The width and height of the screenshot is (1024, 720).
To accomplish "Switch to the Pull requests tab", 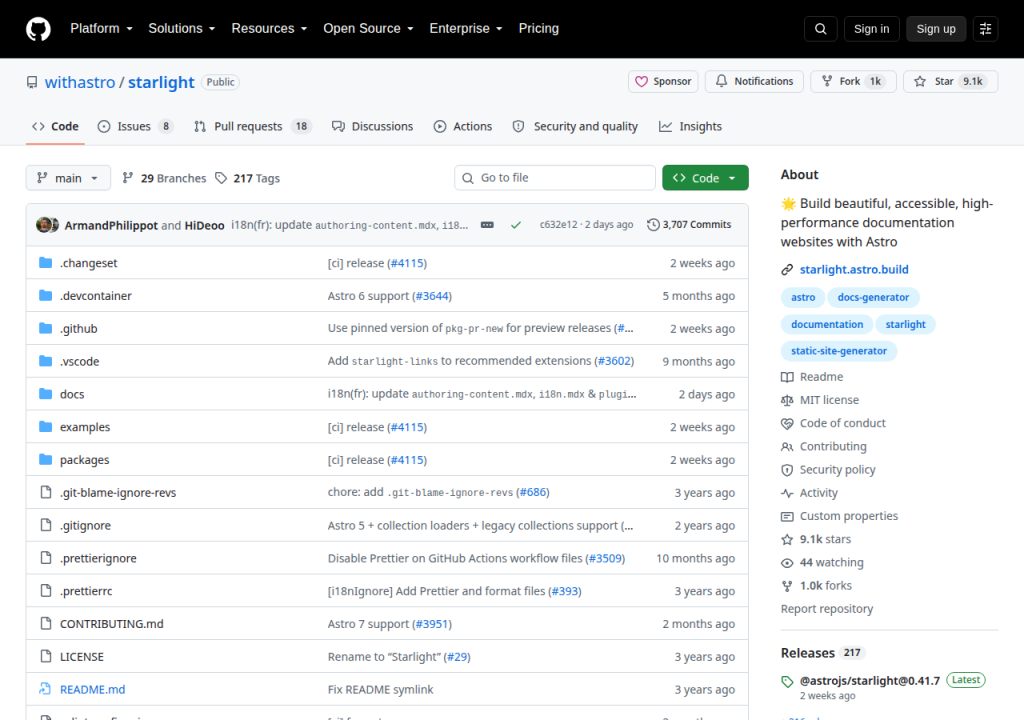I will [x=253, y=126].
